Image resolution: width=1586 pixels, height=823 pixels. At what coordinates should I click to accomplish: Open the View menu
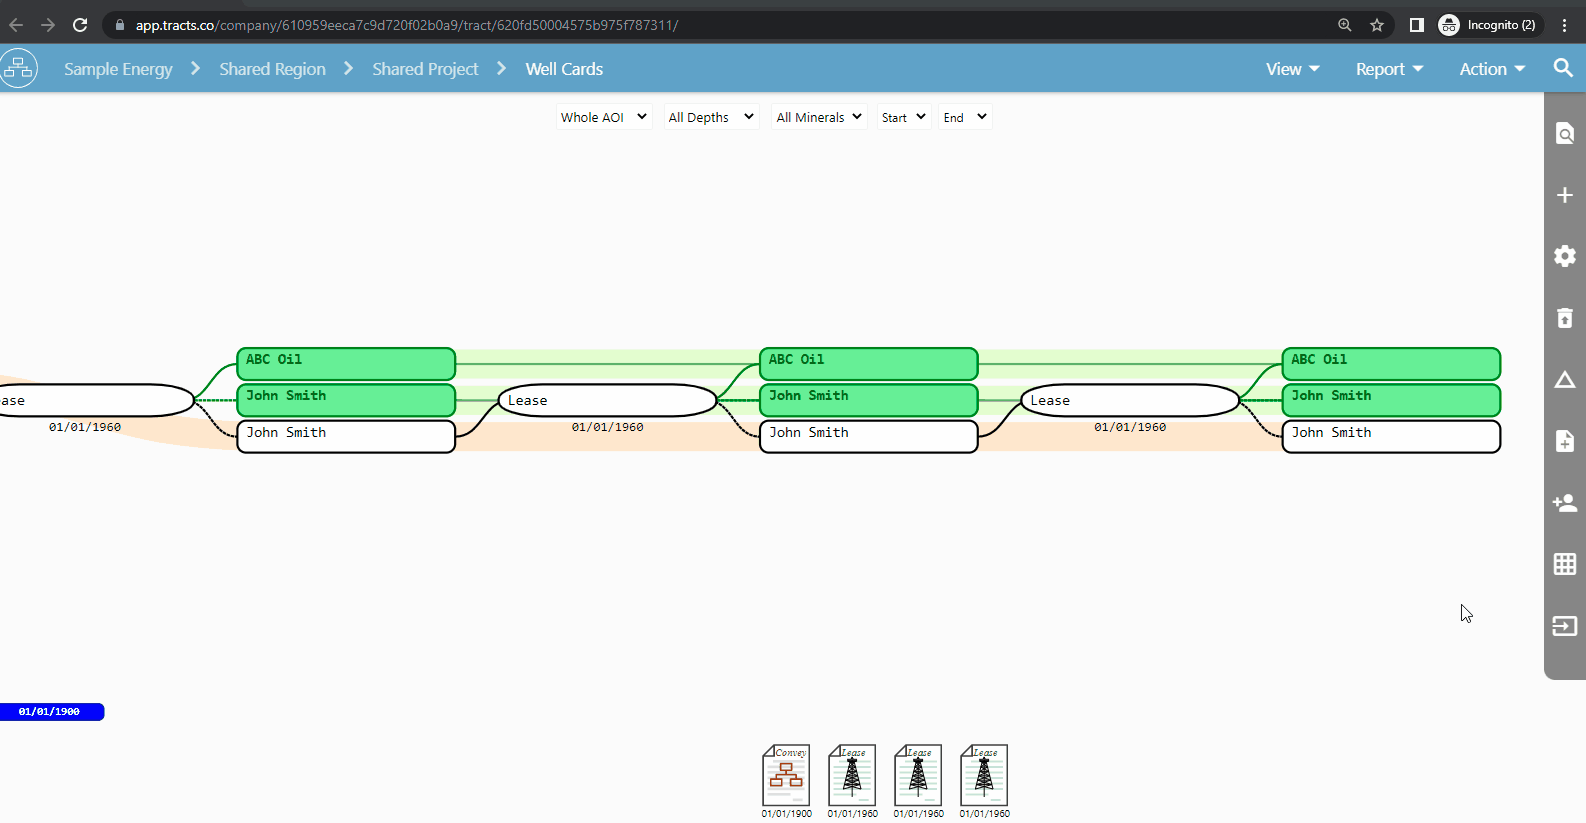tap(1292, 69)
